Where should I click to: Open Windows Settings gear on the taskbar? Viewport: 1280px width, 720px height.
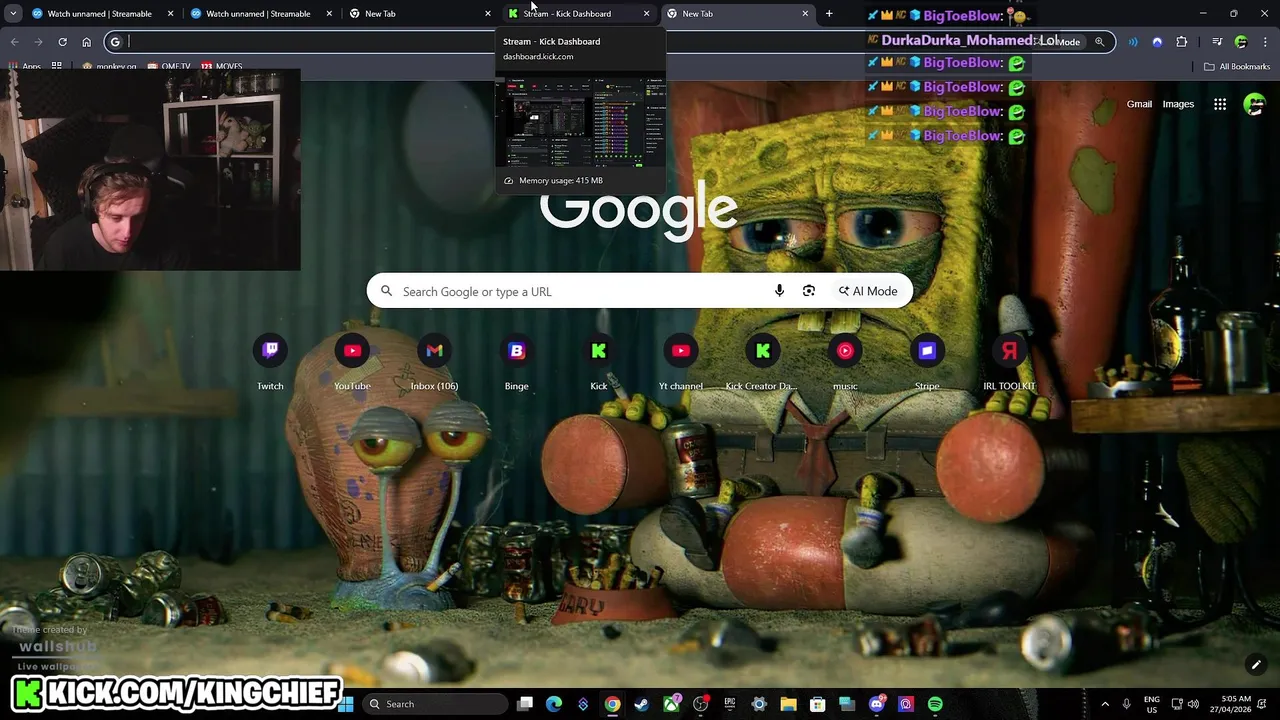759,704
